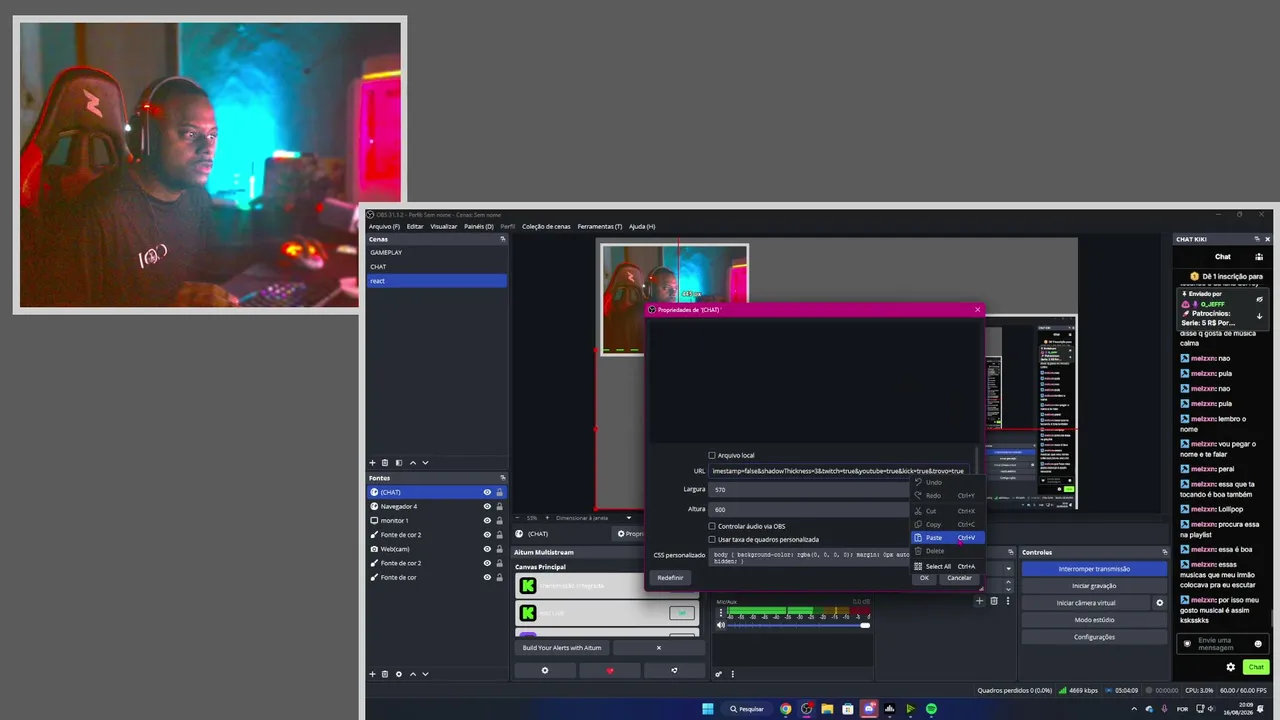Click Cancelar in the properties dialog

[x=959, y=578]
